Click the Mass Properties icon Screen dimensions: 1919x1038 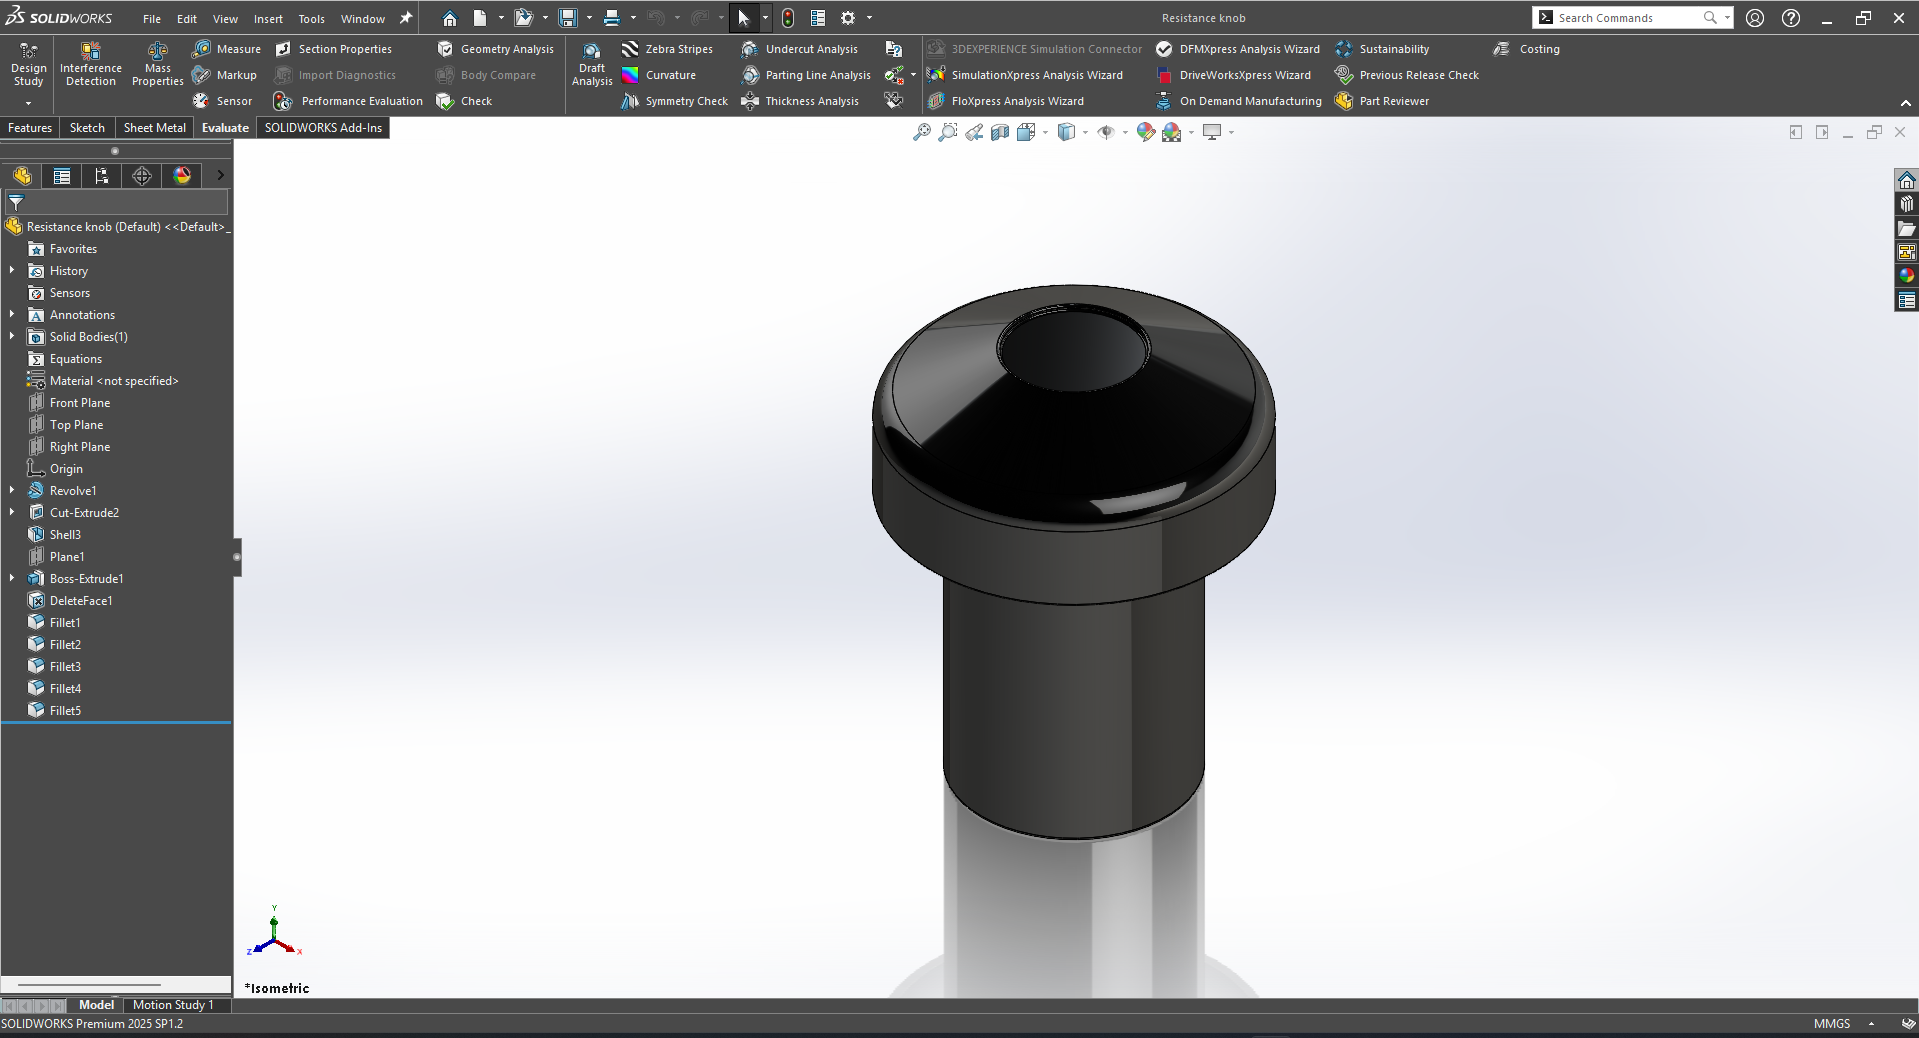[157, 53]
